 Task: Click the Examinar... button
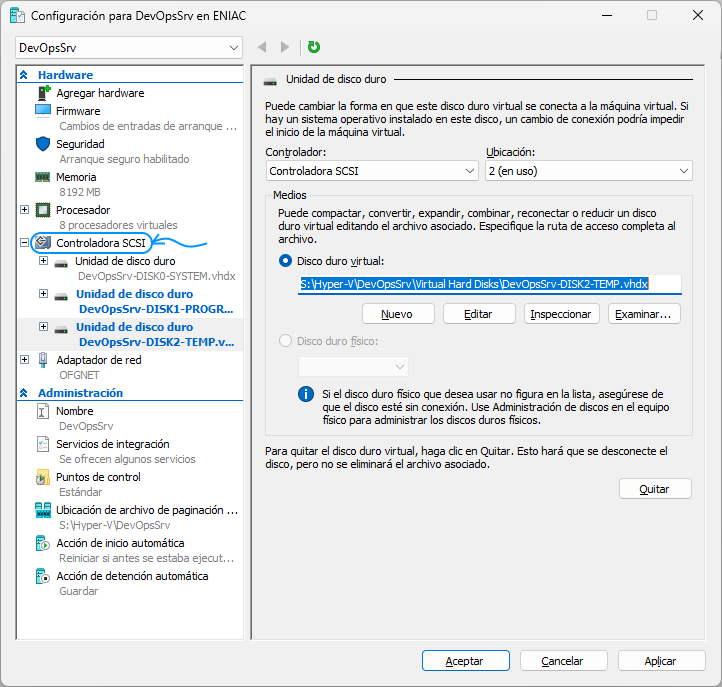[x=644, y=314]
